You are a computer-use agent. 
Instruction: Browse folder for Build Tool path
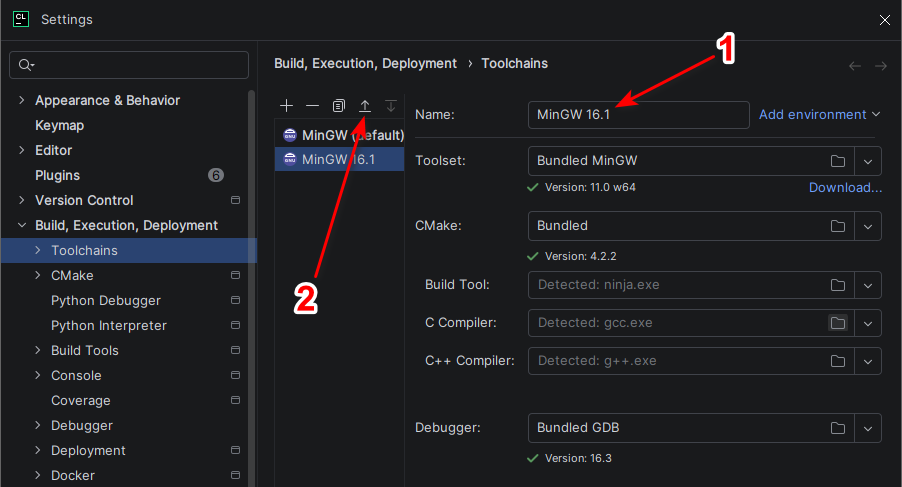tap(838, 285)
